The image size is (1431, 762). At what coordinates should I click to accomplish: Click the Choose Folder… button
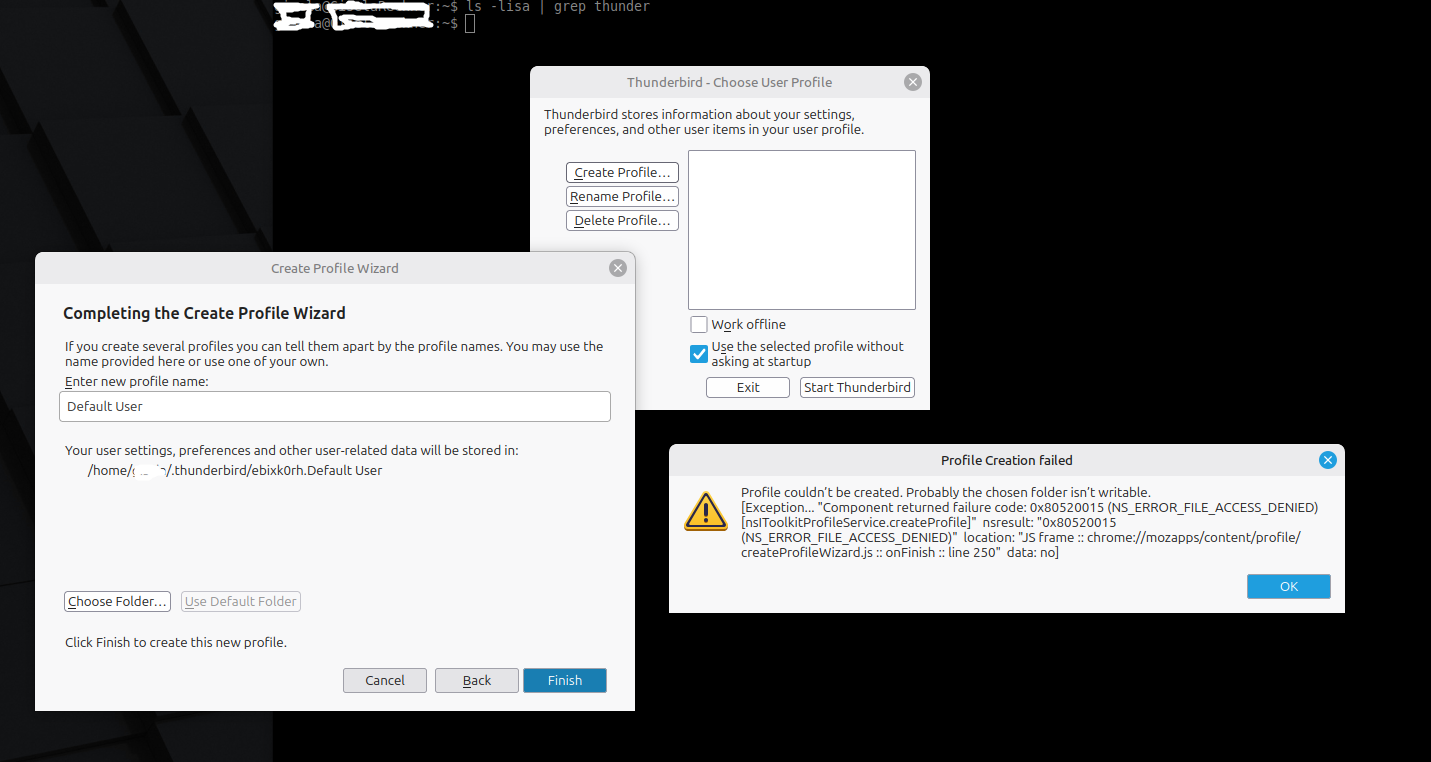(117, 602)
